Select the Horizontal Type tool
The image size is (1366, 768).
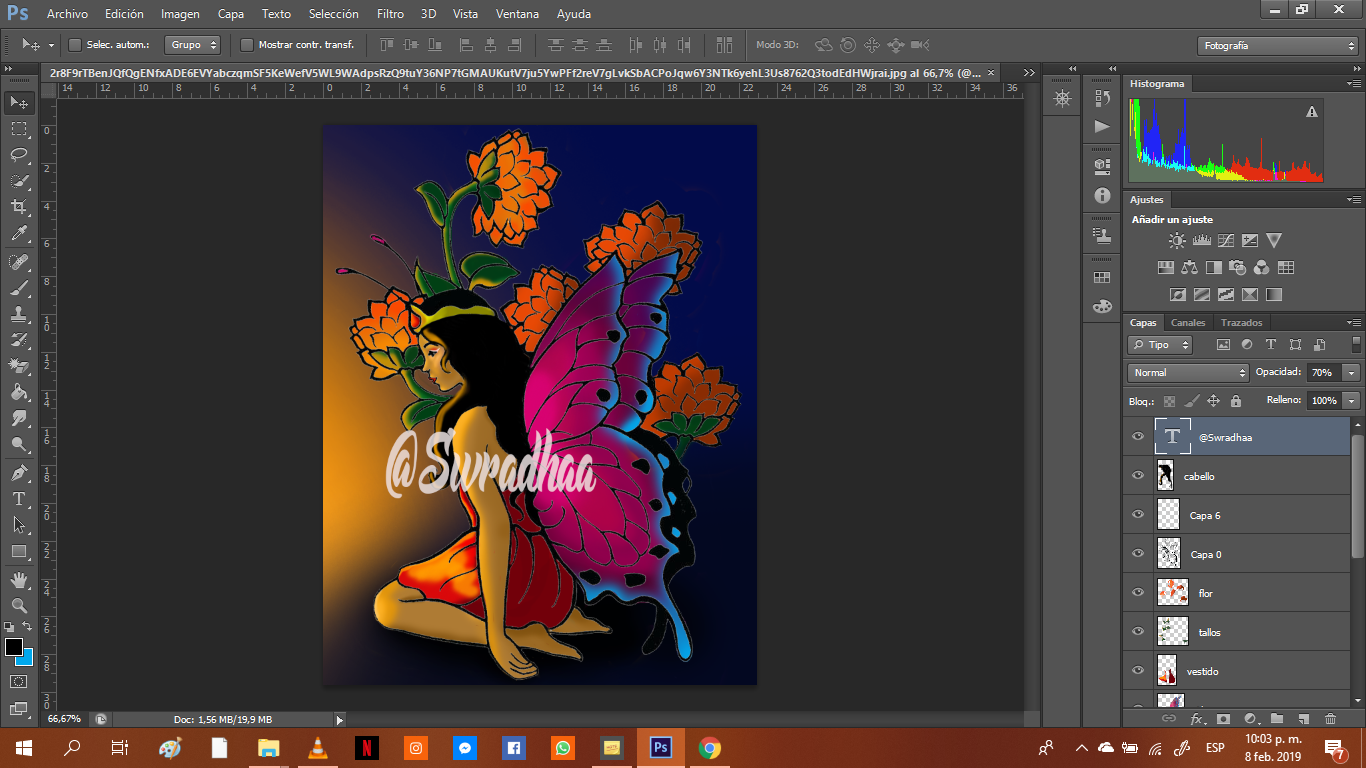[19, 499]
